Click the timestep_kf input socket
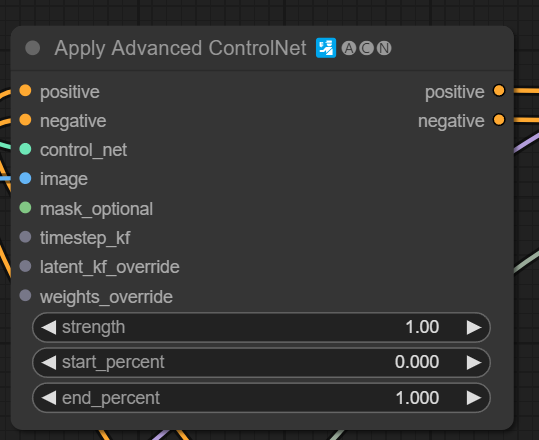This screenshot has width=539, height=440. click(25, 237)
